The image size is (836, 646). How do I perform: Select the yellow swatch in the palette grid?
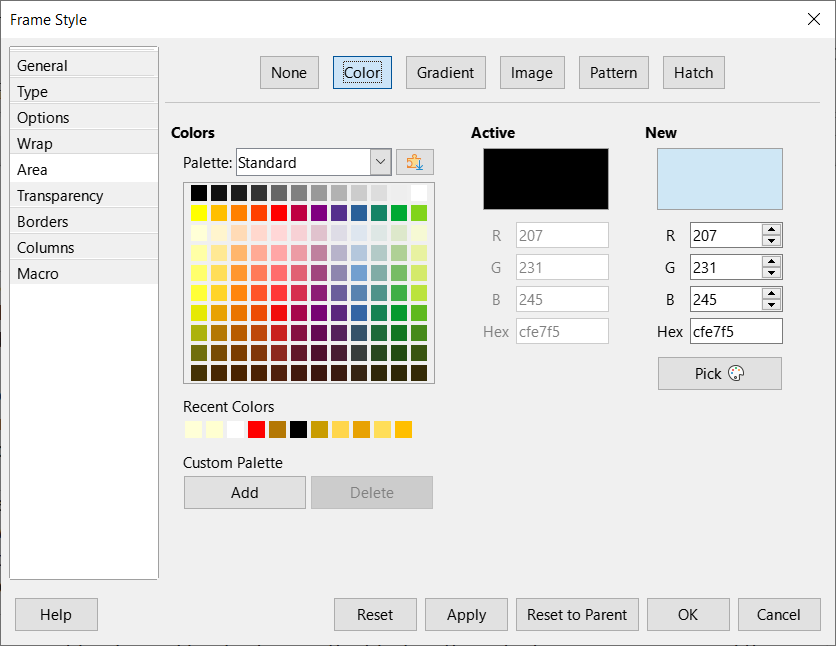coord(199,213)
